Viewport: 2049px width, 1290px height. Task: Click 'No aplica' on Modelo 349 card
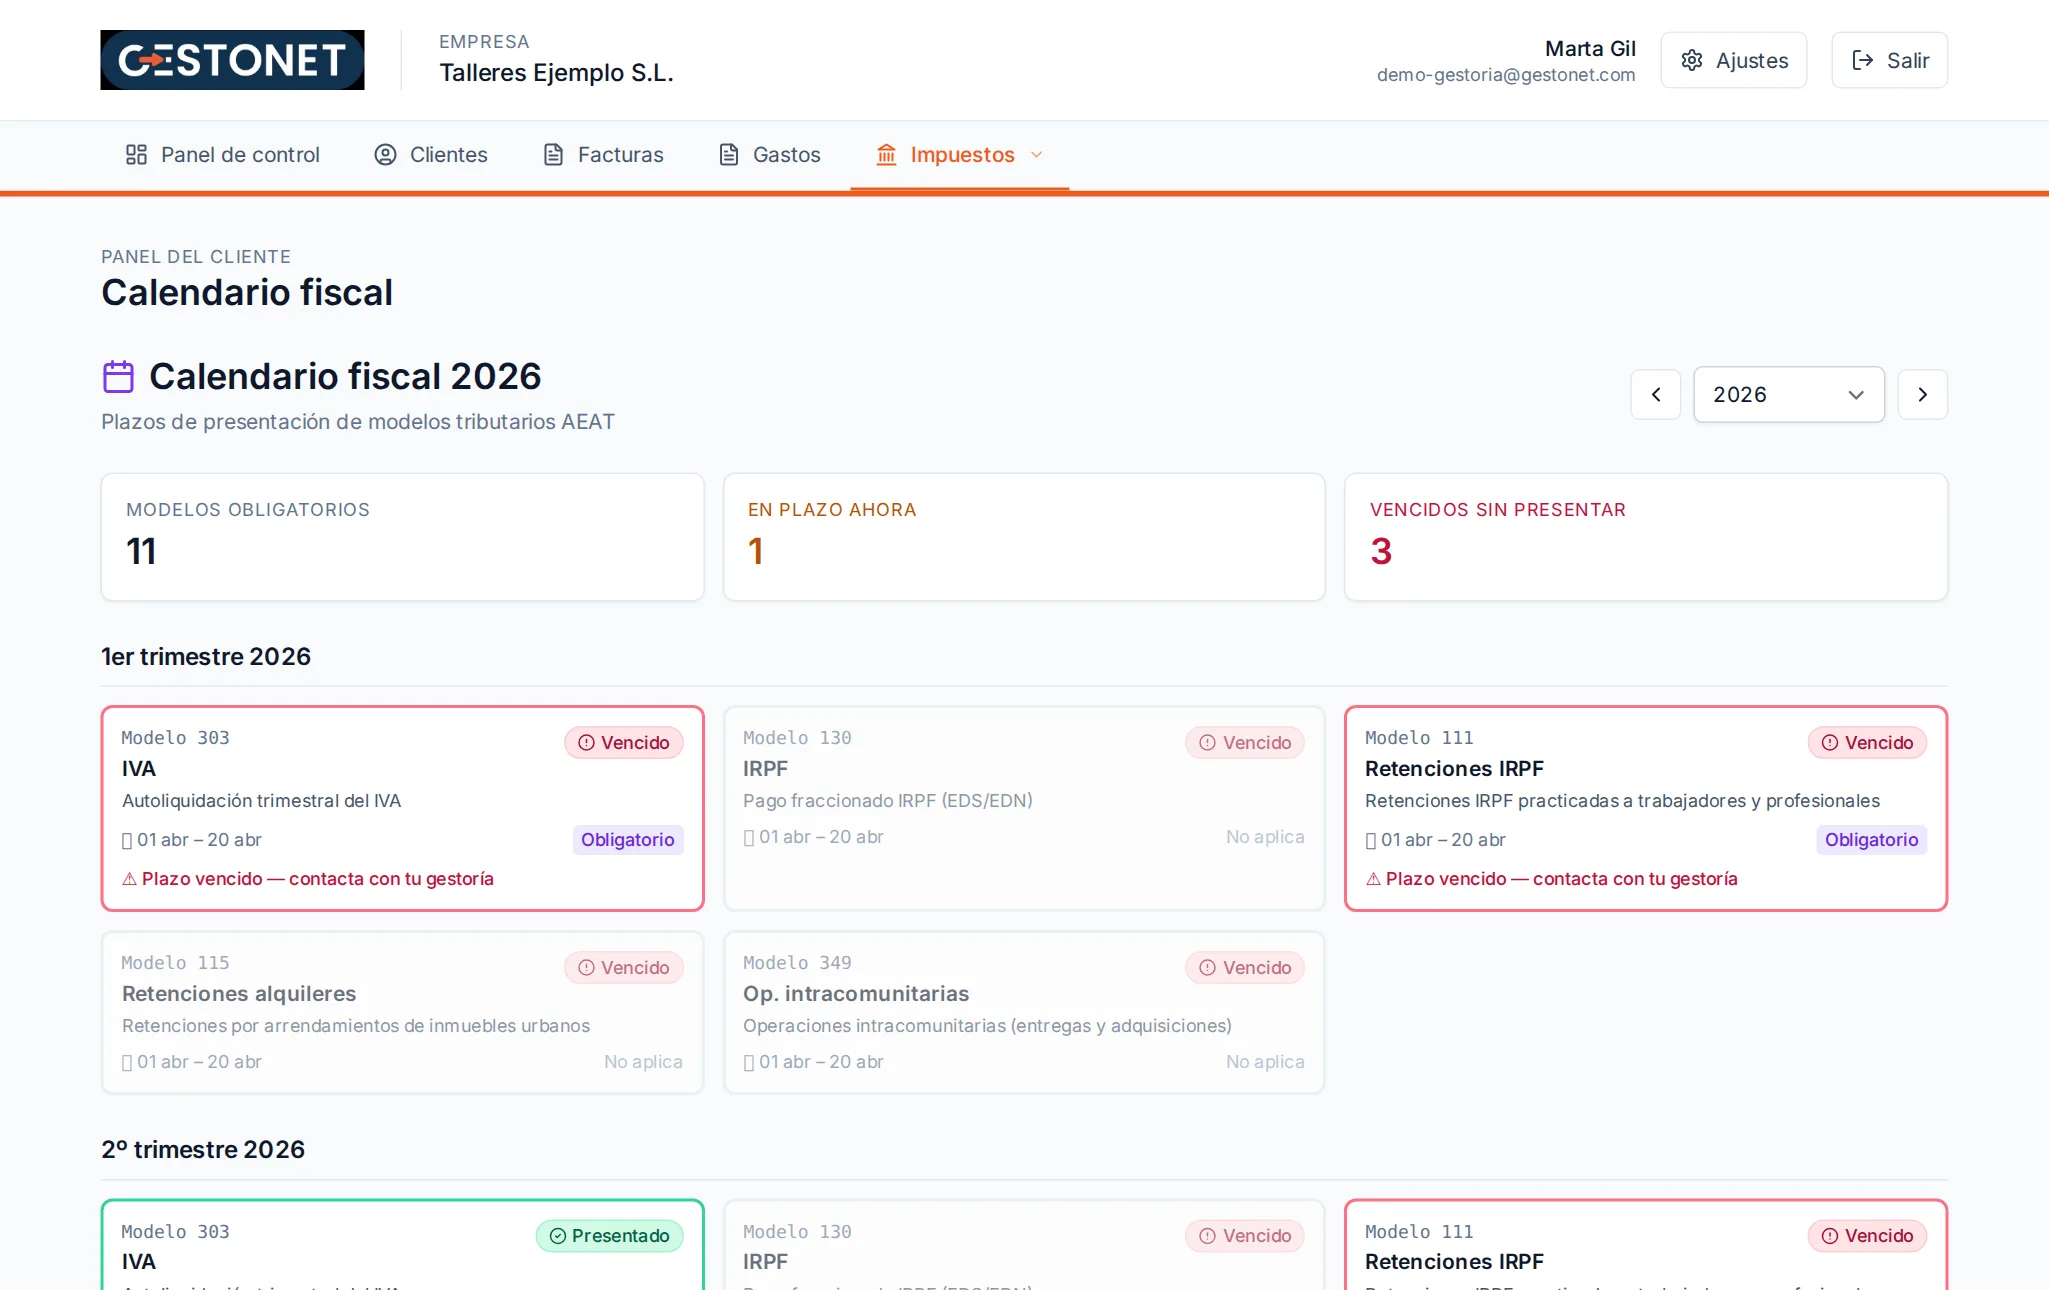pyautogui.click(x=1265, y=1062)
